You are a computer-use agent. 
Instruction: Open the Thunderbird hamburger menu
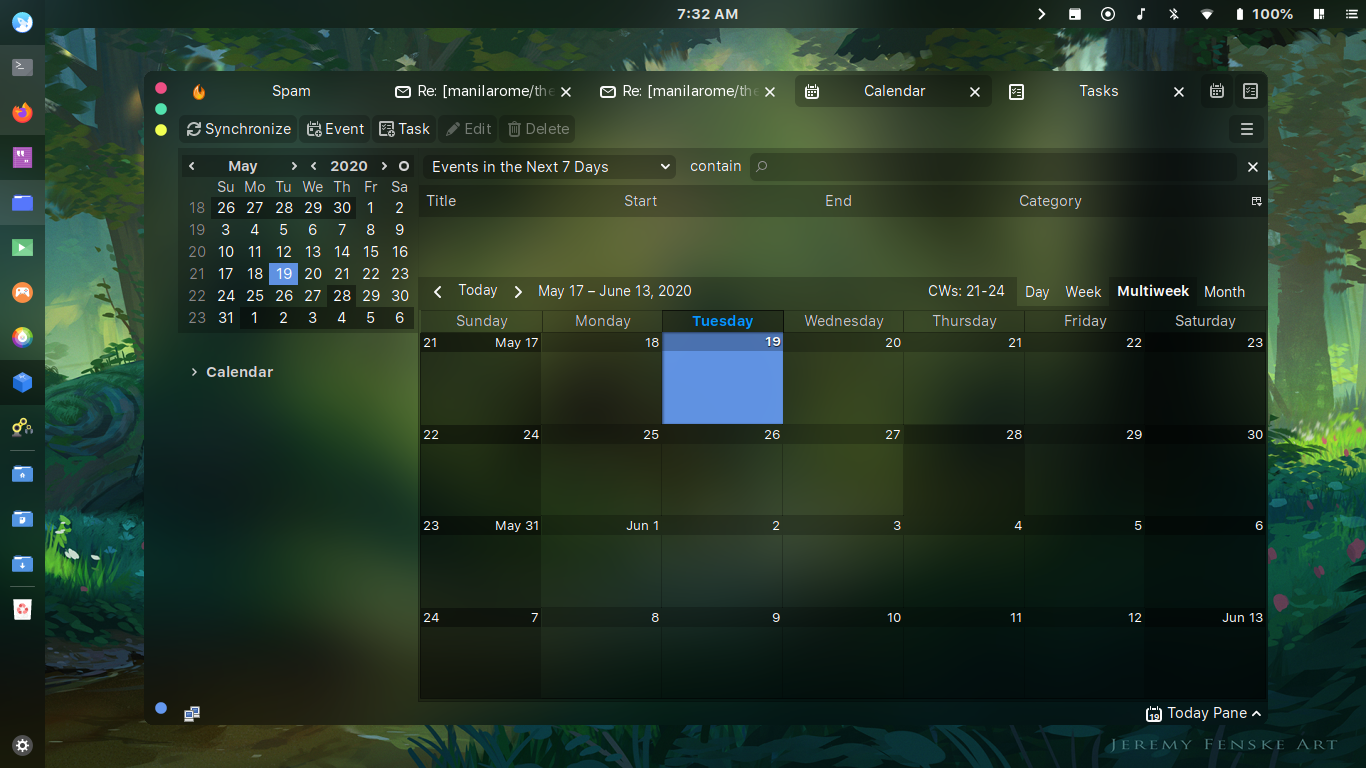[1247, 129]
